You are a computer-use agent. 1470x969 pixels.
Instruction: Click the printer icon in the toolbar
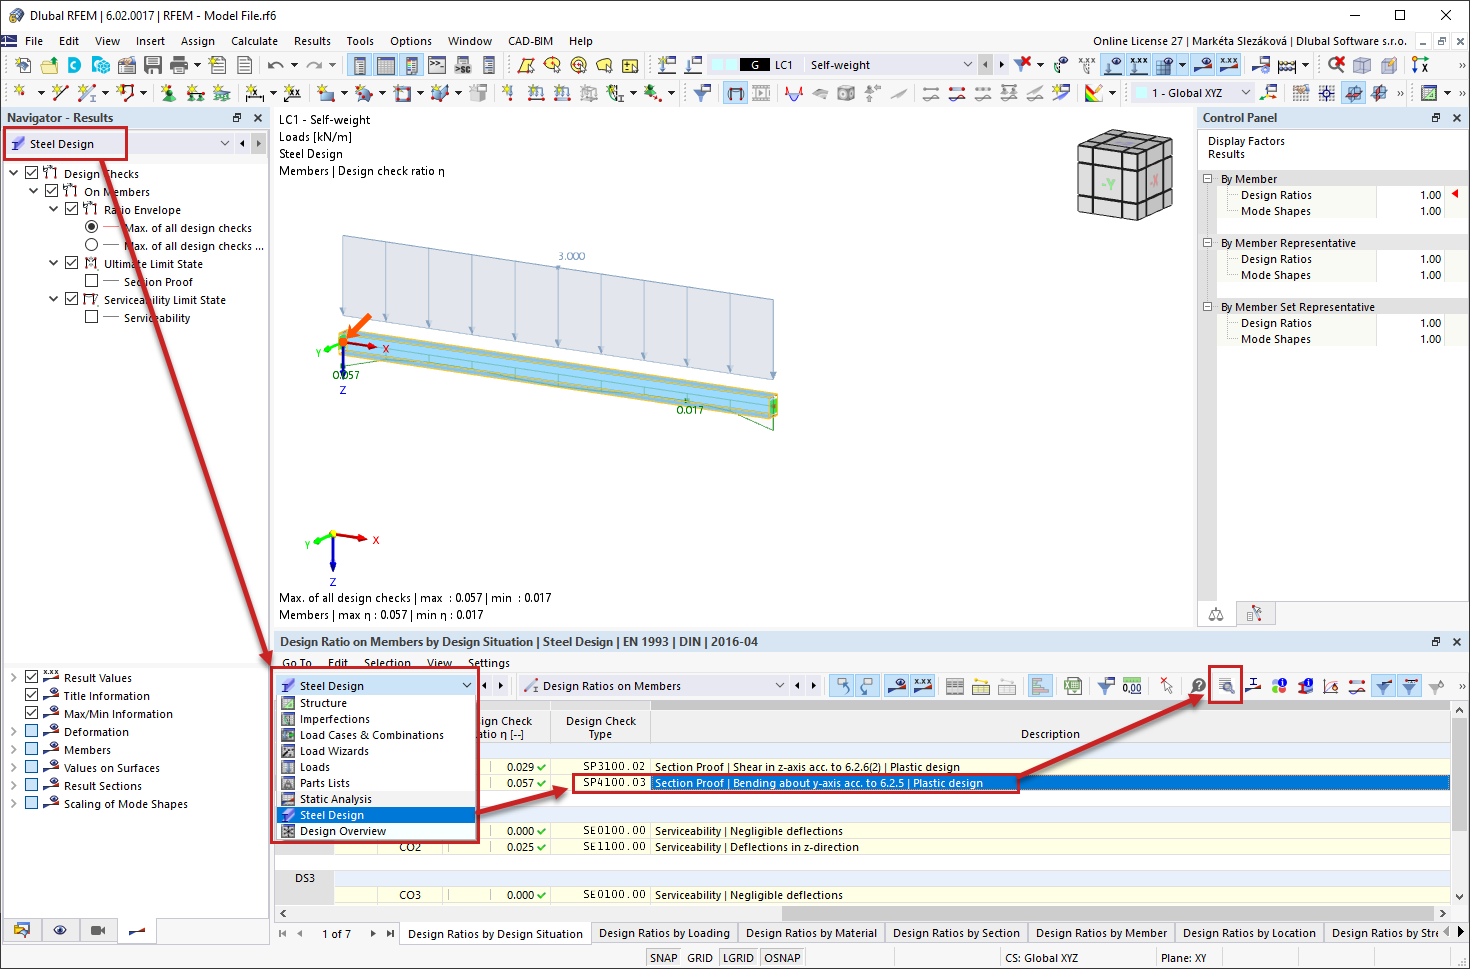(179, 65)
